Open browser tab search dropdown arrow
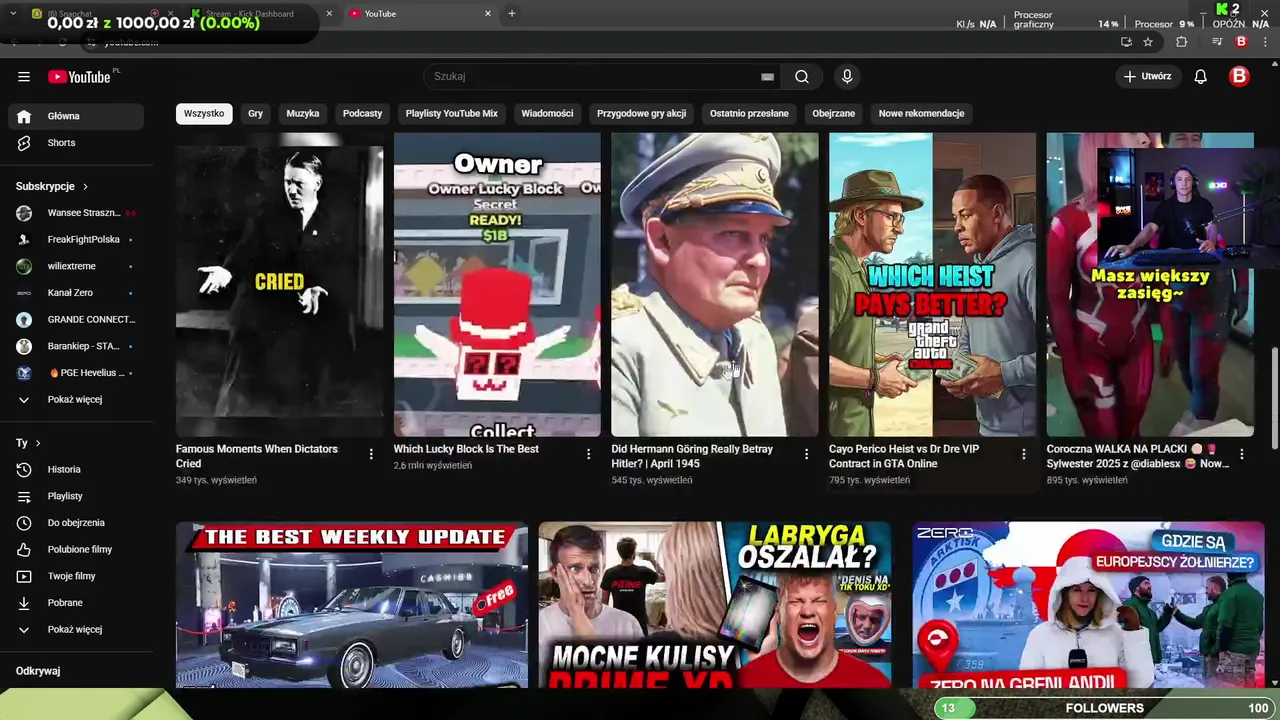This screenshot has height=720, width=1280. (x=13, y=14)
